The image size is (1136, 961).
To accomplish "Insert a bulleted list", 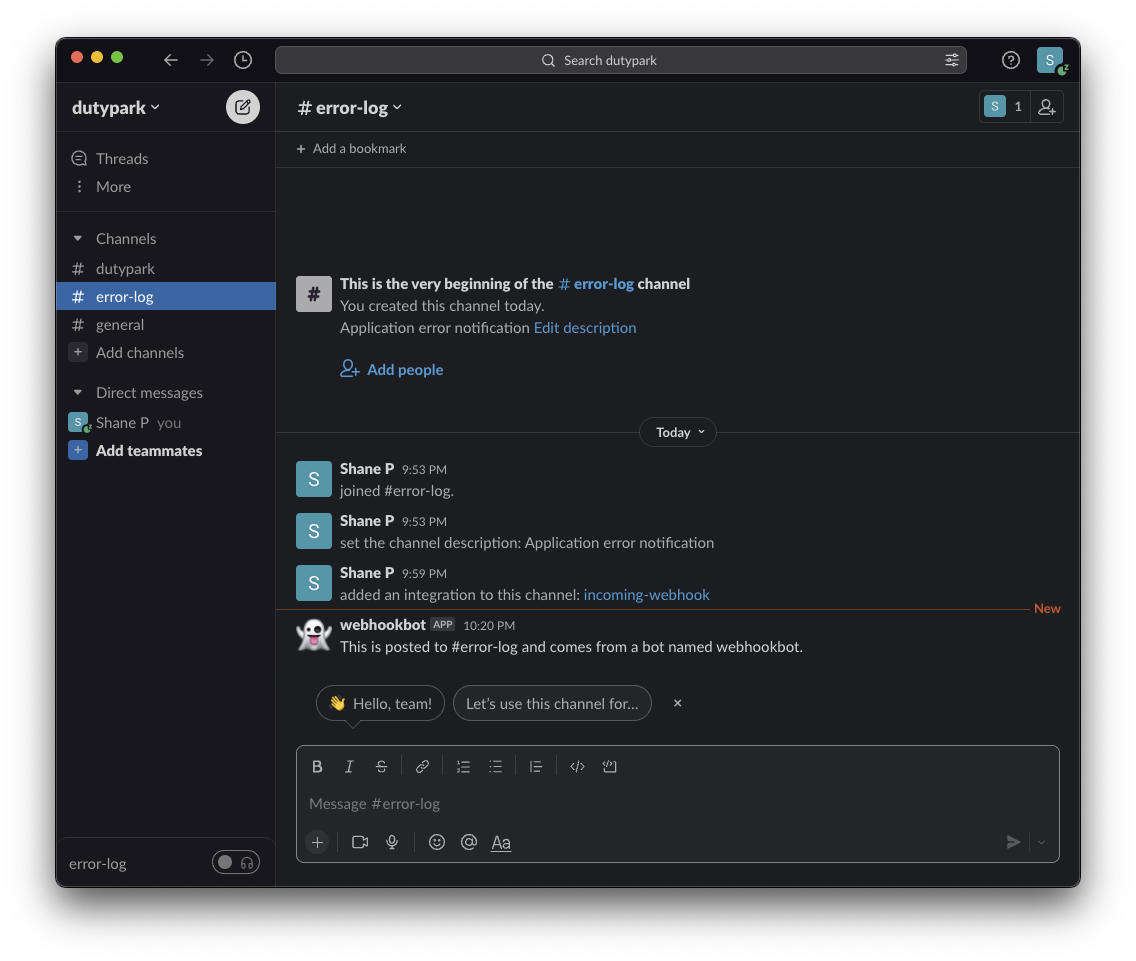I will (496, 766).
